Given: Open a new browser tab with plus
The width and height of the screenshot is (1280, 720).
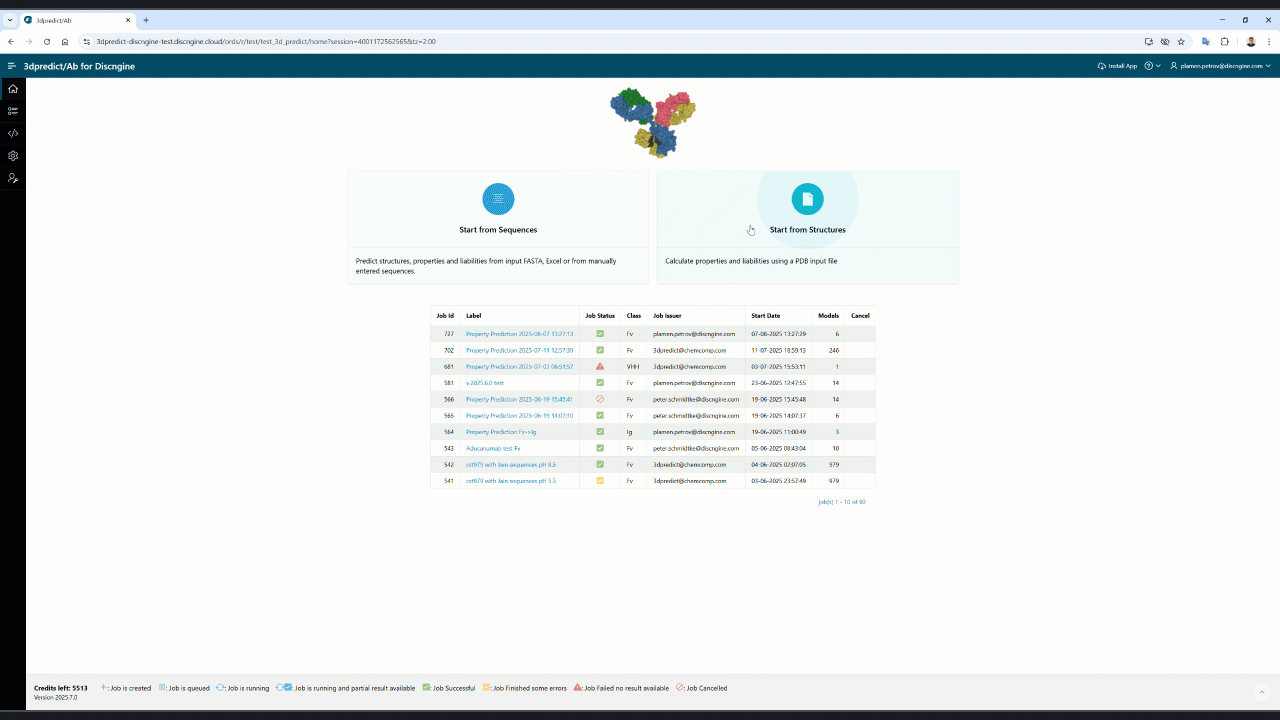Looking at the screenshot, I should point(146,20).
